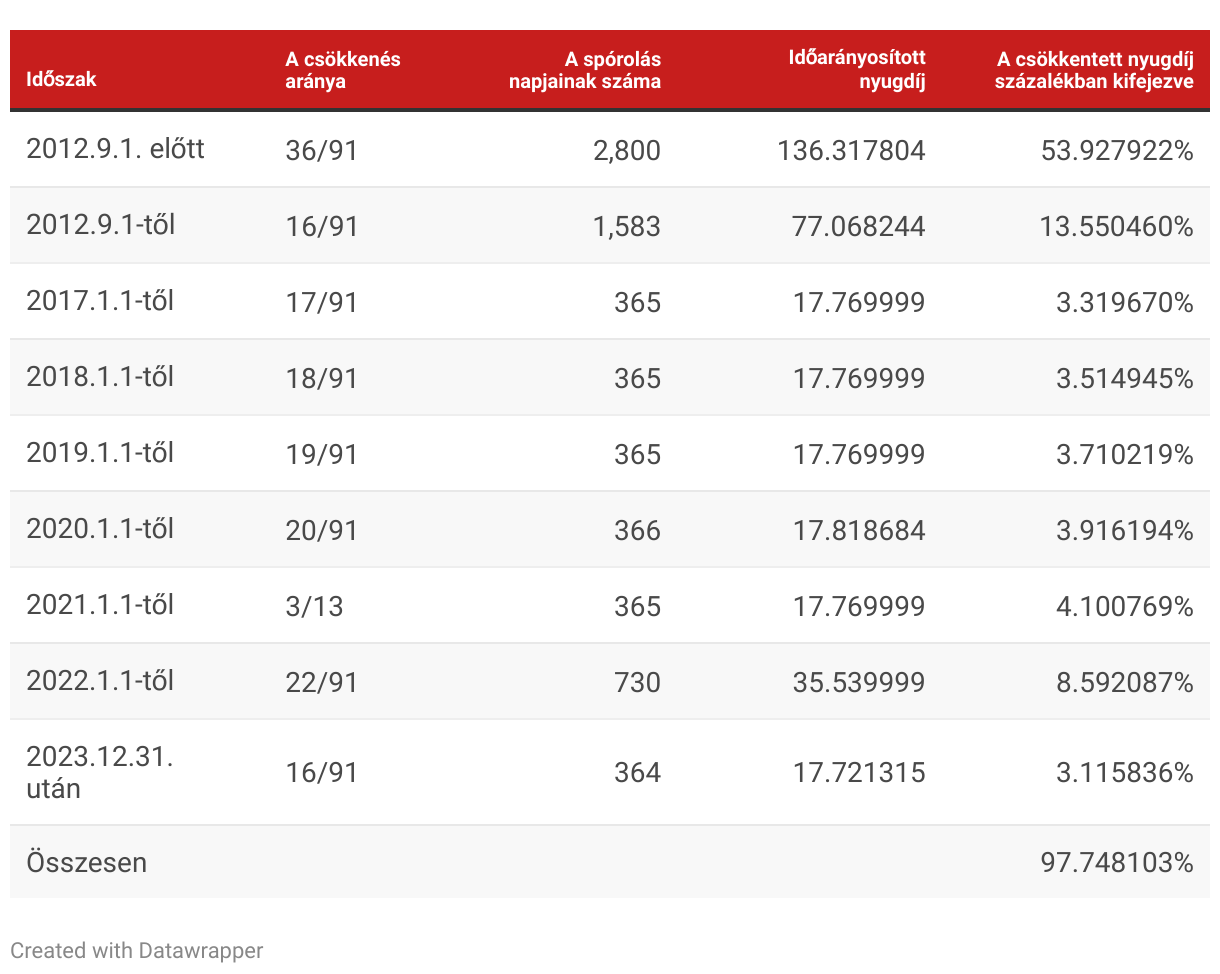Viewport: 1220px width, 974px height.
Task: Select the 136.317804 pension value
Action: pos(851,150)
